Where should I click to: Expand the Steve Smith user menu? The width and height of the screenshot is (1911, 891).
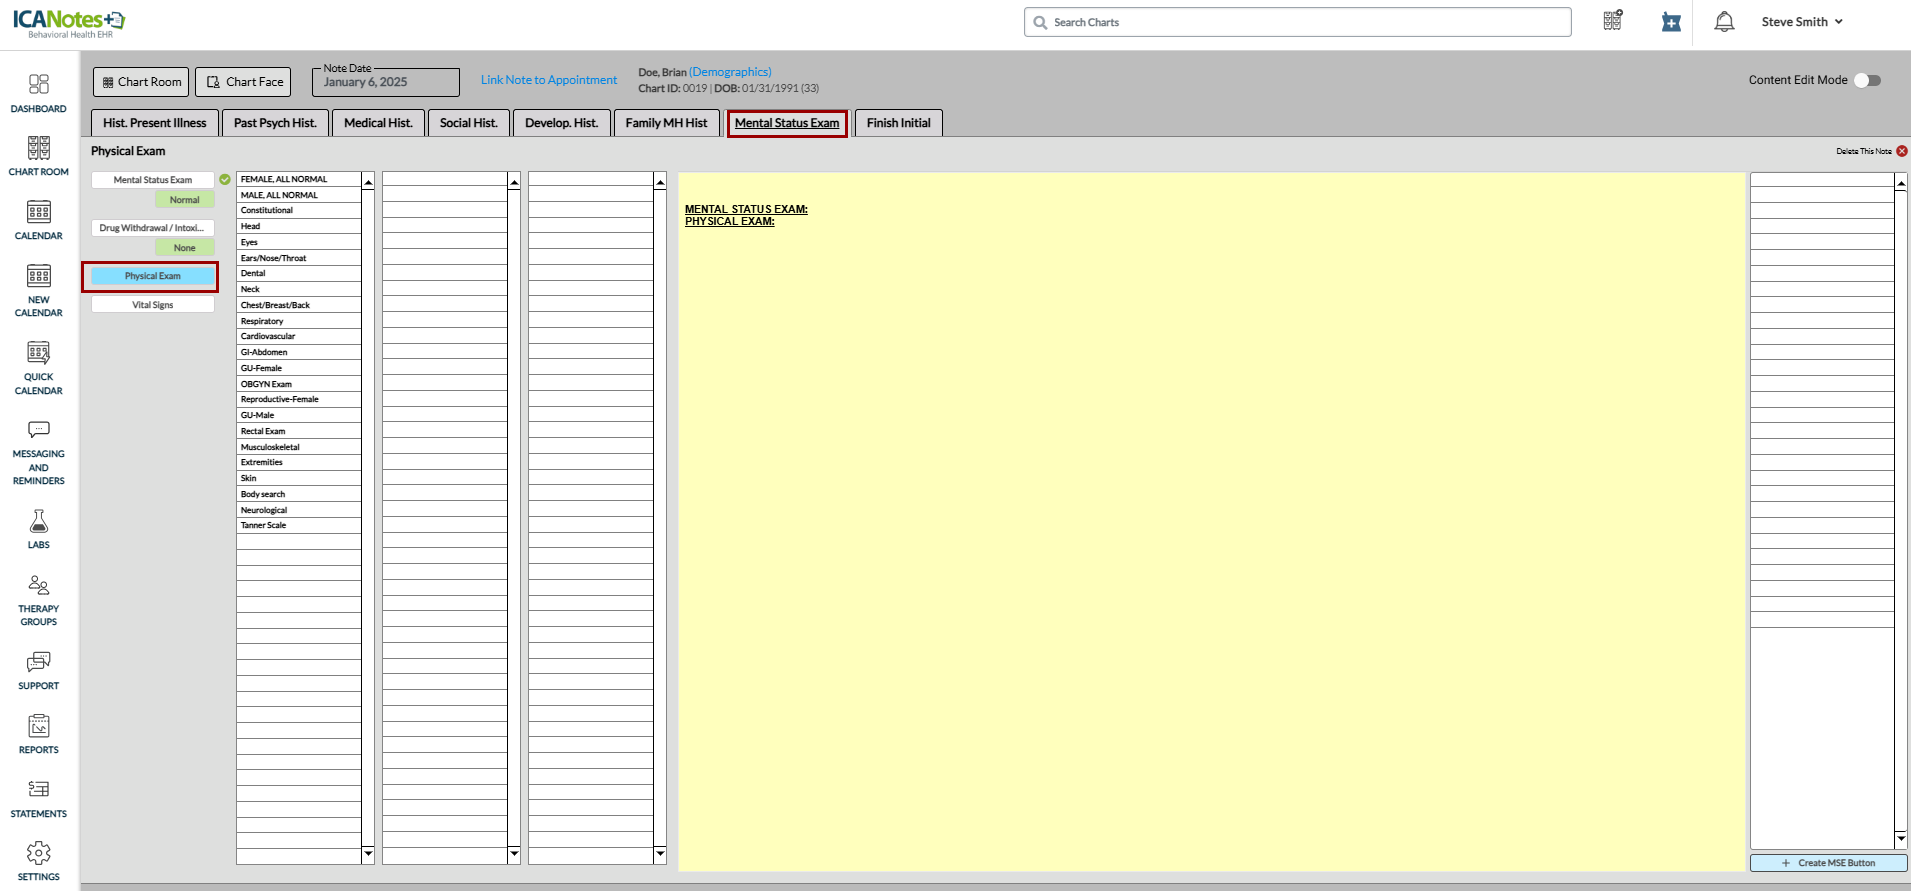click(1801, 22)
